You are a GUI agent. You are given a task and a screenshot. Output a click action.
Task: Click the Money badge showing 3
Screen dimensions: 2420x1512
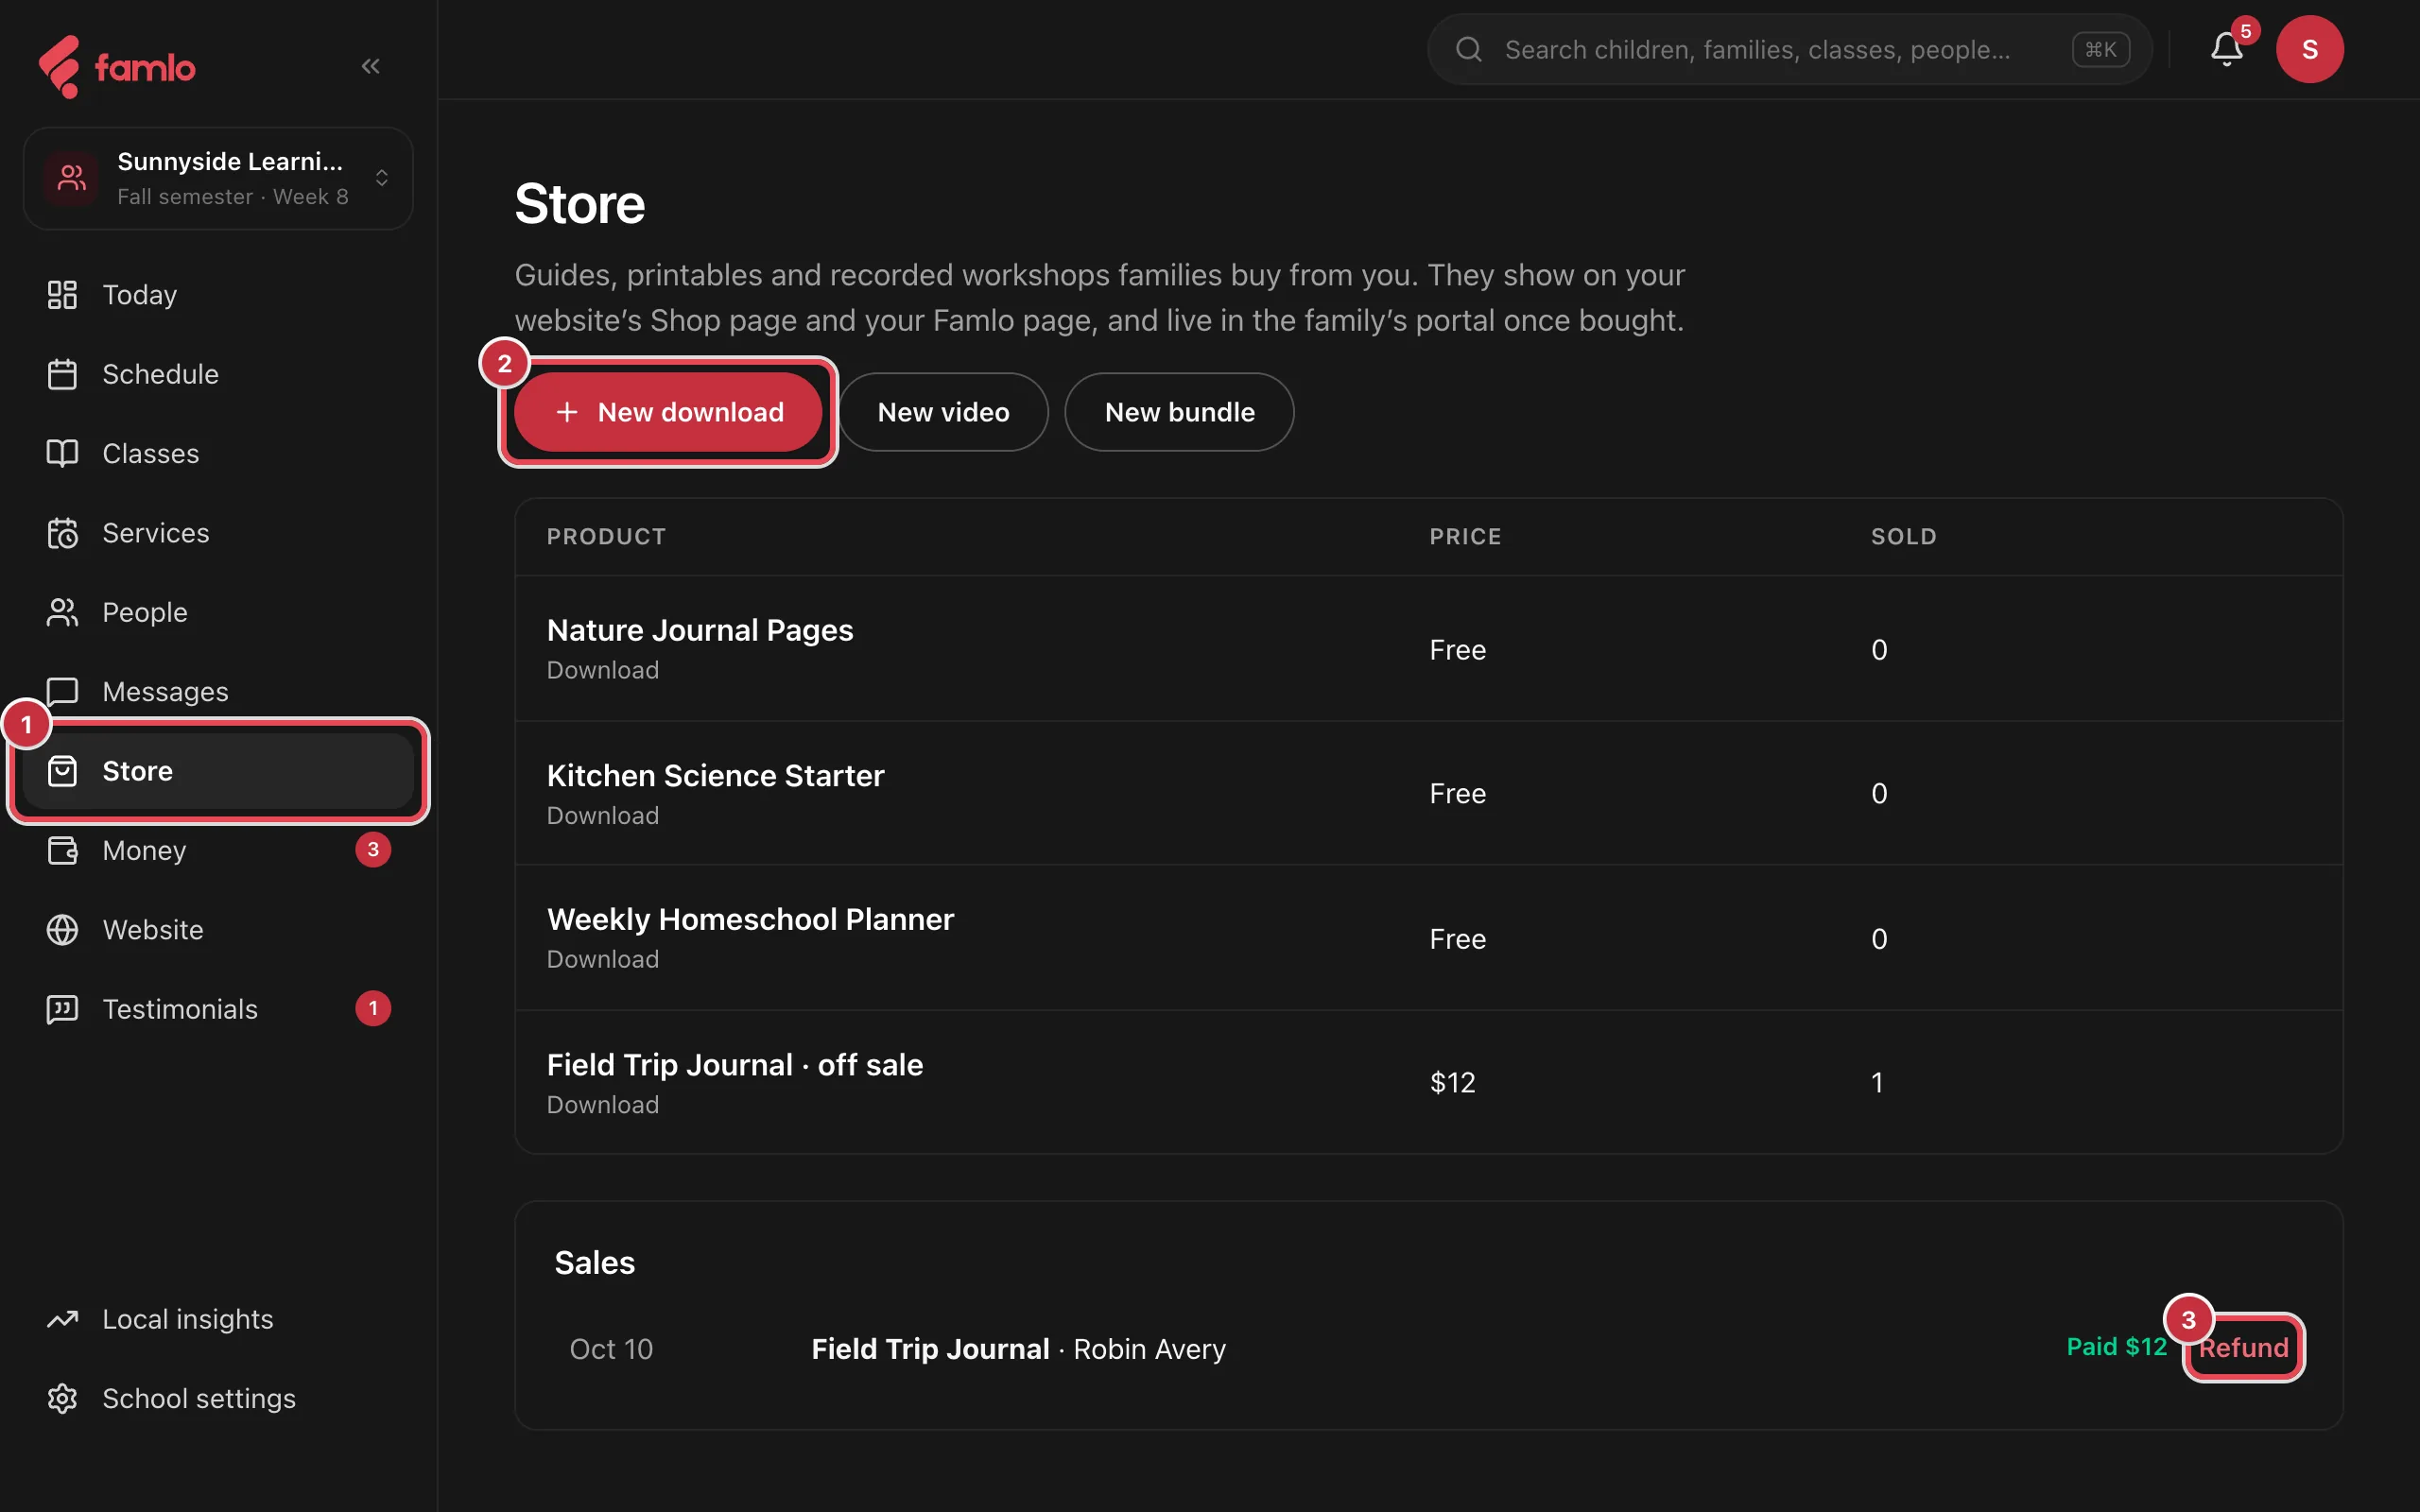373,850
